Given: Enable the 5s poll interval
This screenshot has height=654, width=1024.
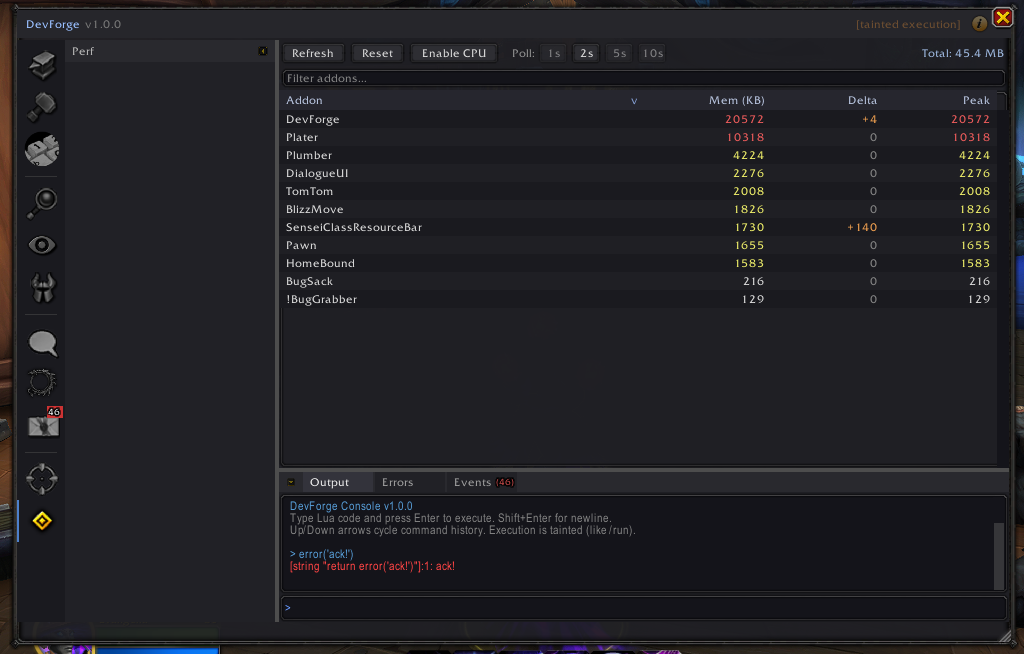Looking at the screenshot, I should (x=619, y=53).
